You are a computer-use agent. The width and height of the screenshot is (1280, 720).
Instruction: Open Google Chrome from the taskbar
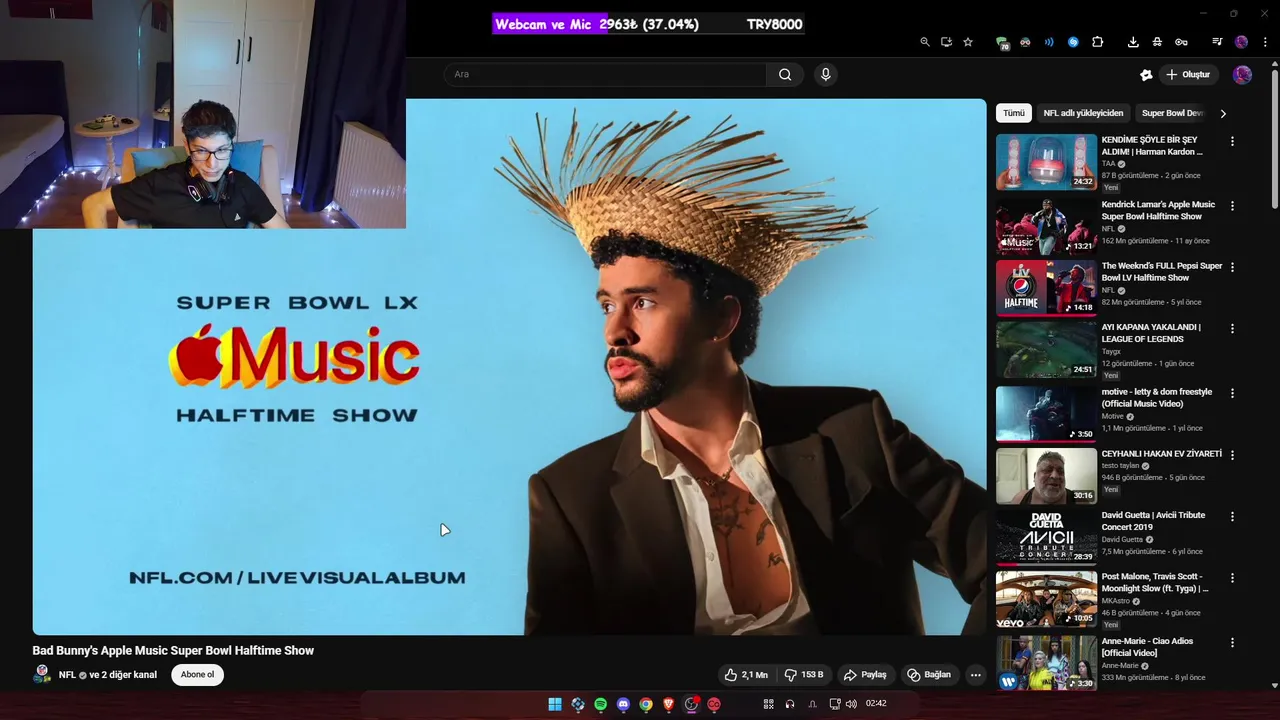click(646, 704)
